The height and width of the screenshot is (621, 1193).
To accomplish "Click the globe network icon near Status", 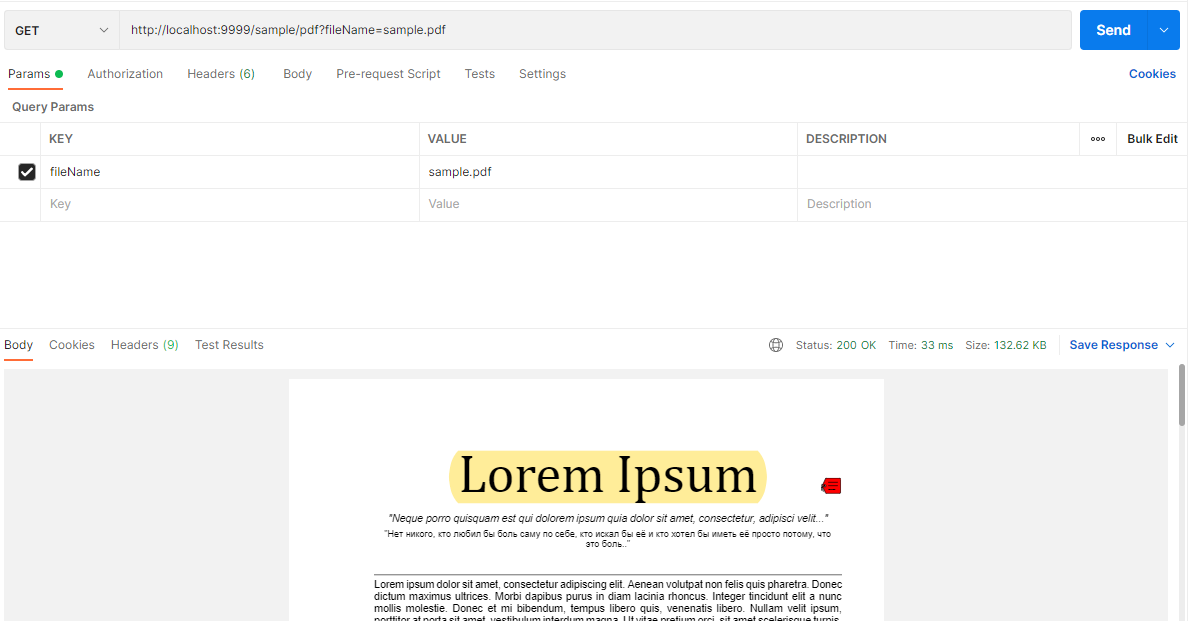I will point(776,345).
